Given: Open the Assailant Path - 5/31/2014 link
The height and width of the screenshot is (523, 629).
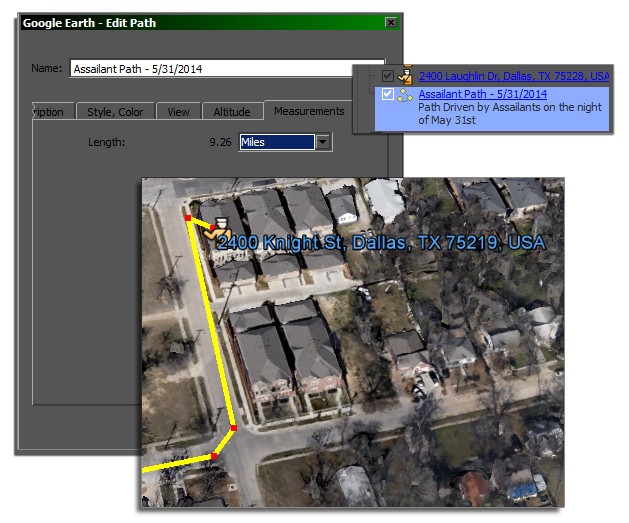Looking at the screenshot, I should coord(483,94).
